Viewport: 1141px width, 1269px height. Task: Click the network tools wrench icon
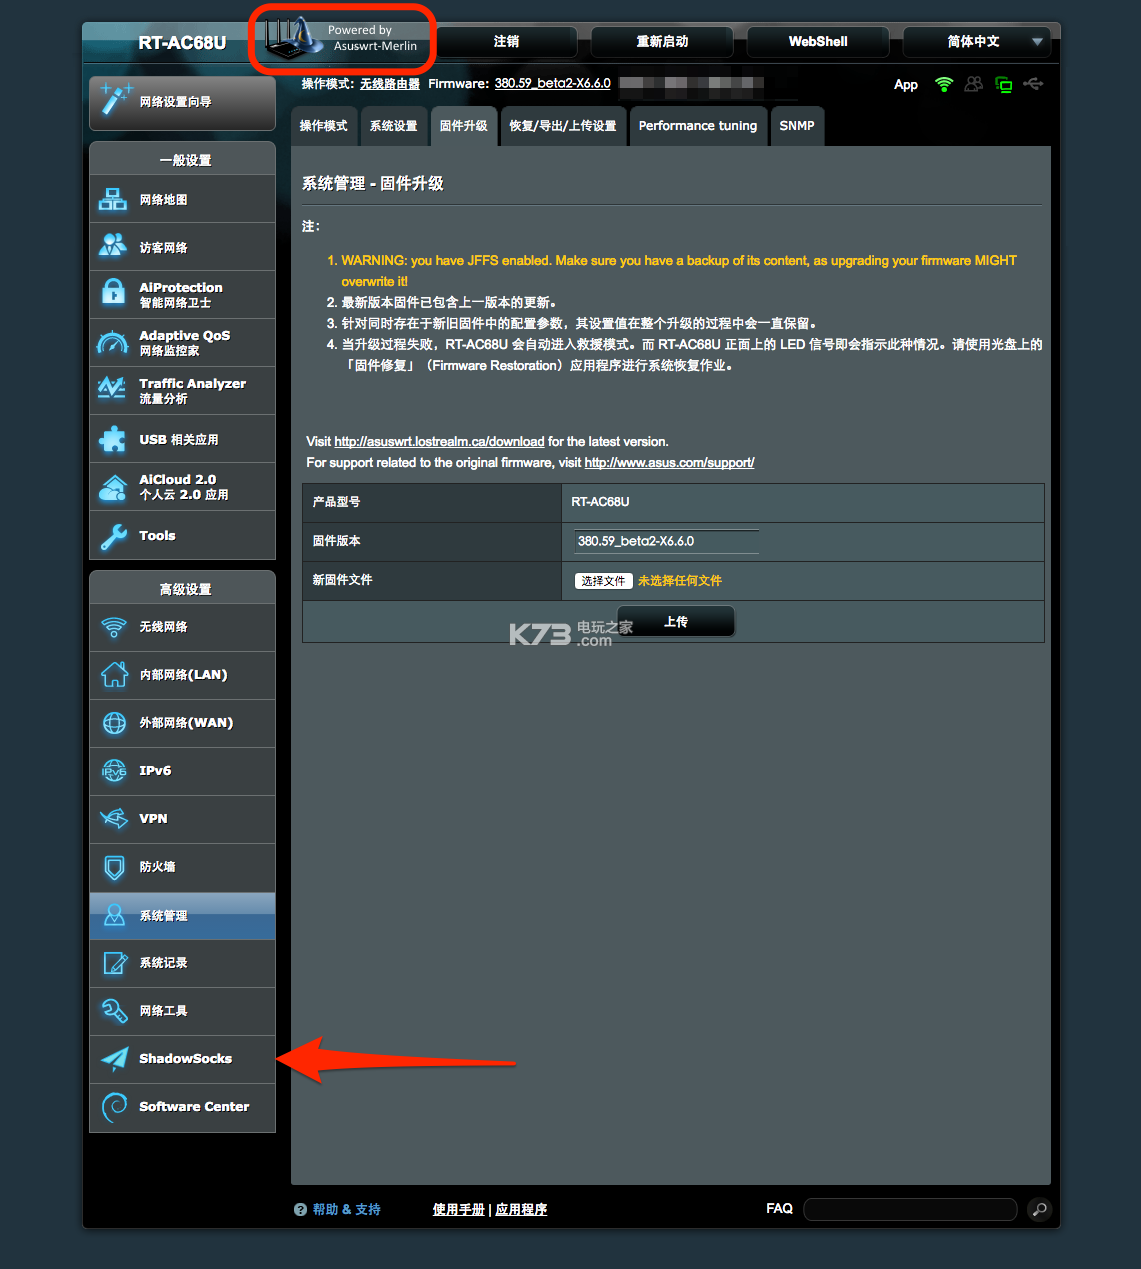coord(114,1010)
